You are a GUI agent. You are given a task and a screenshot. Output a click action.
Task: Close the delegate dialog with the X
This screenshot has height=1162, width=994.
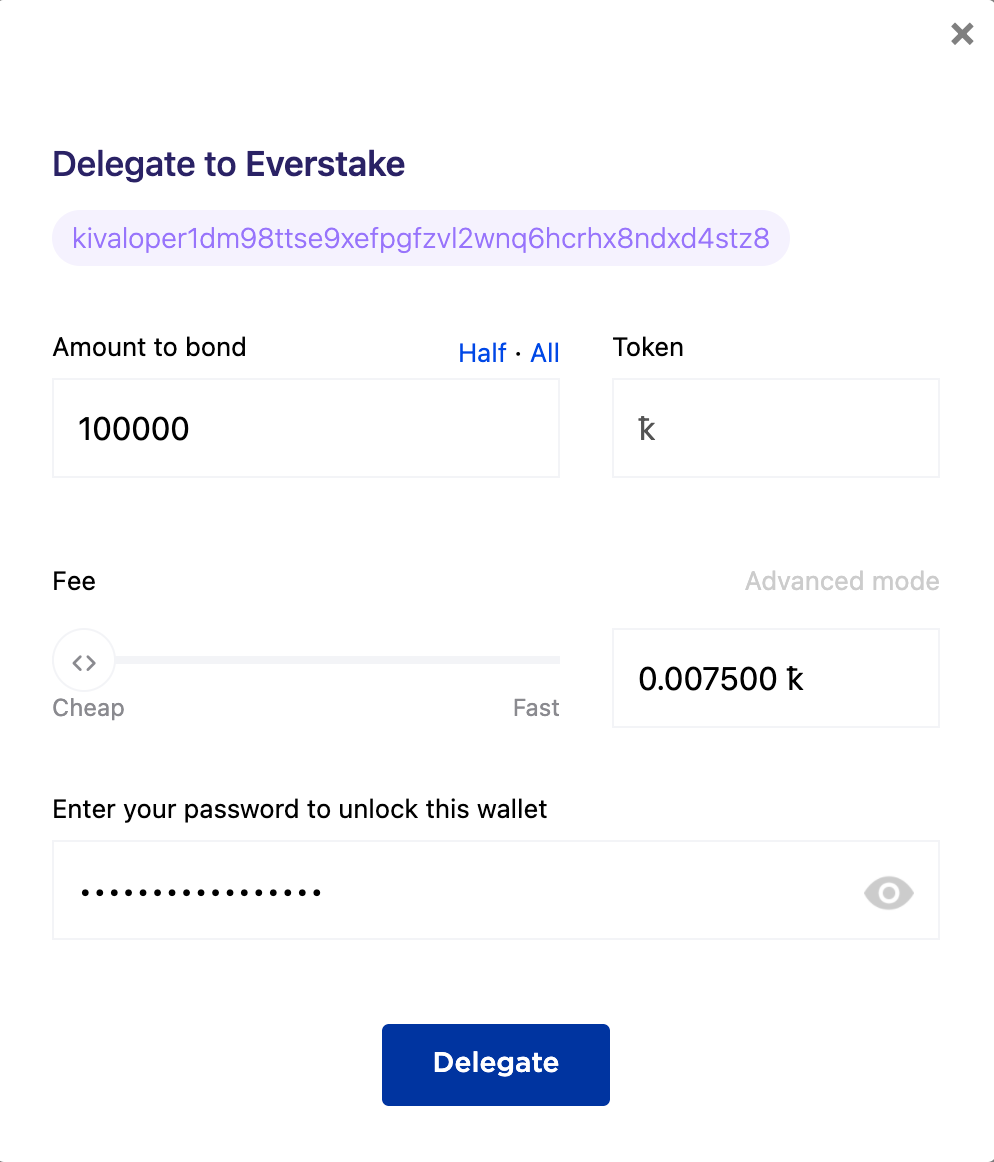[x=962, y=33]
